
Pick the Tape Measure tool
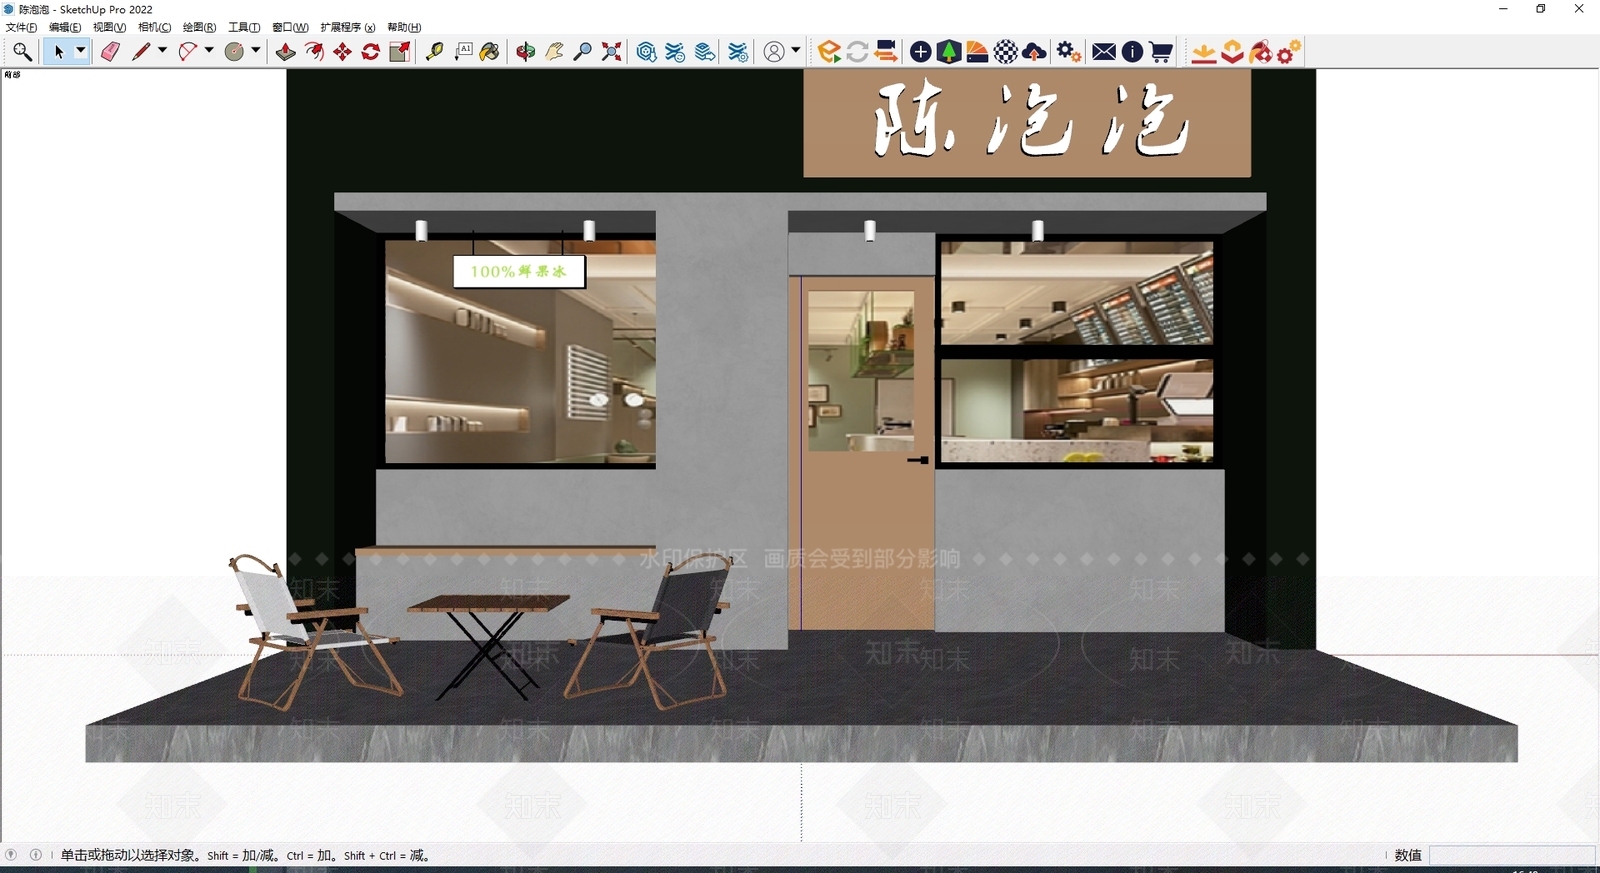pos(434,51)
